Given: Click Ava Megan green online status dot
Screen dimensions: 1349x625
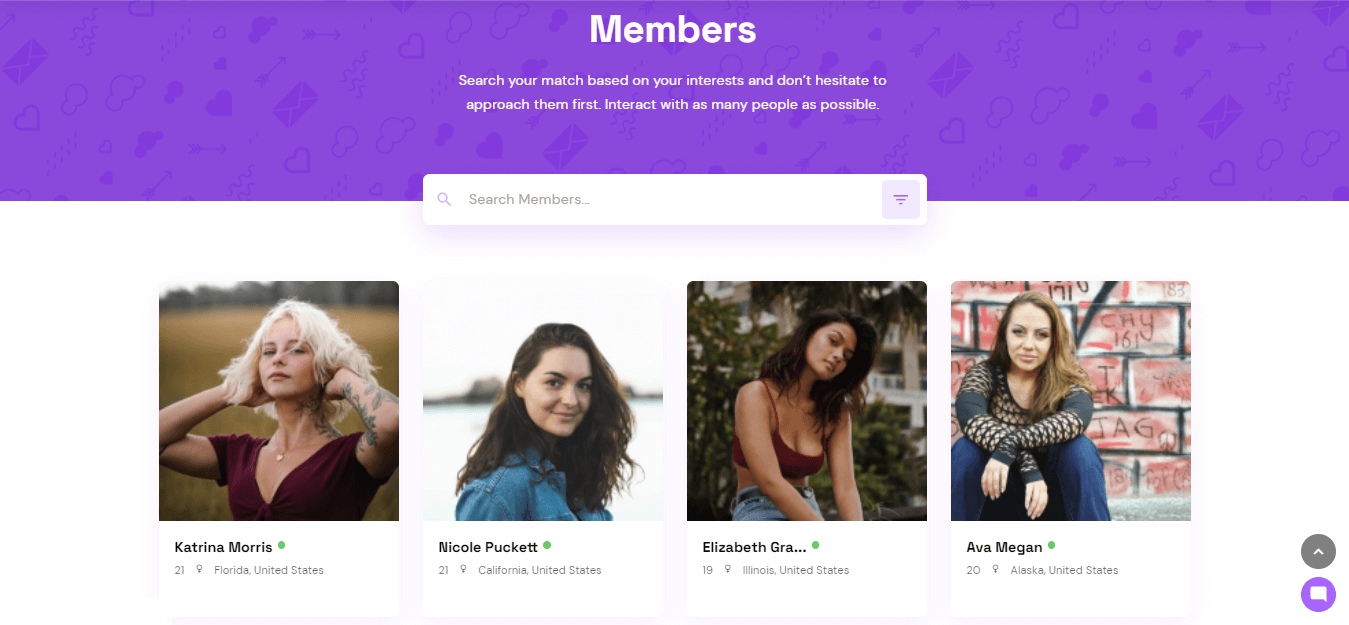Looking at the screenshot, I should click(1051, 545).
